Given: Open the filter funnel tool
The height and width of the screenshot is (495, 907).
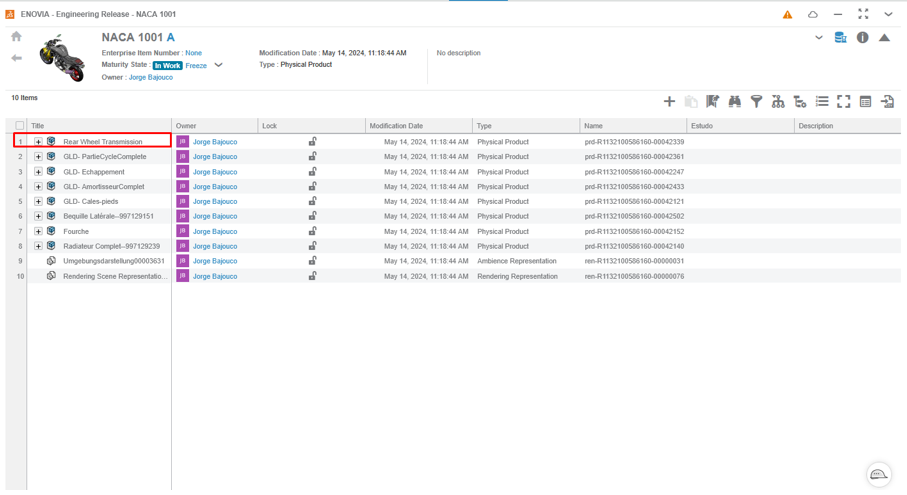Looking at the screenshot, I should 756,101.
